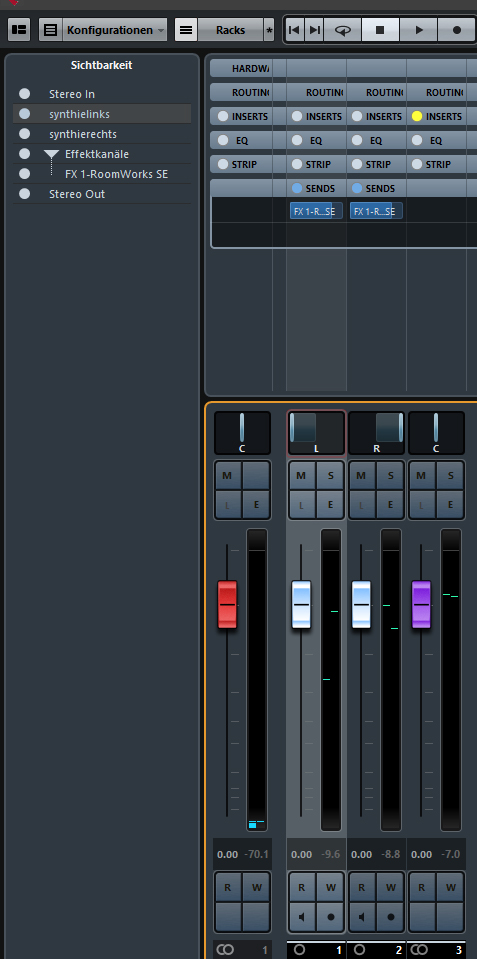Jump to the next marker

point(314,29)
